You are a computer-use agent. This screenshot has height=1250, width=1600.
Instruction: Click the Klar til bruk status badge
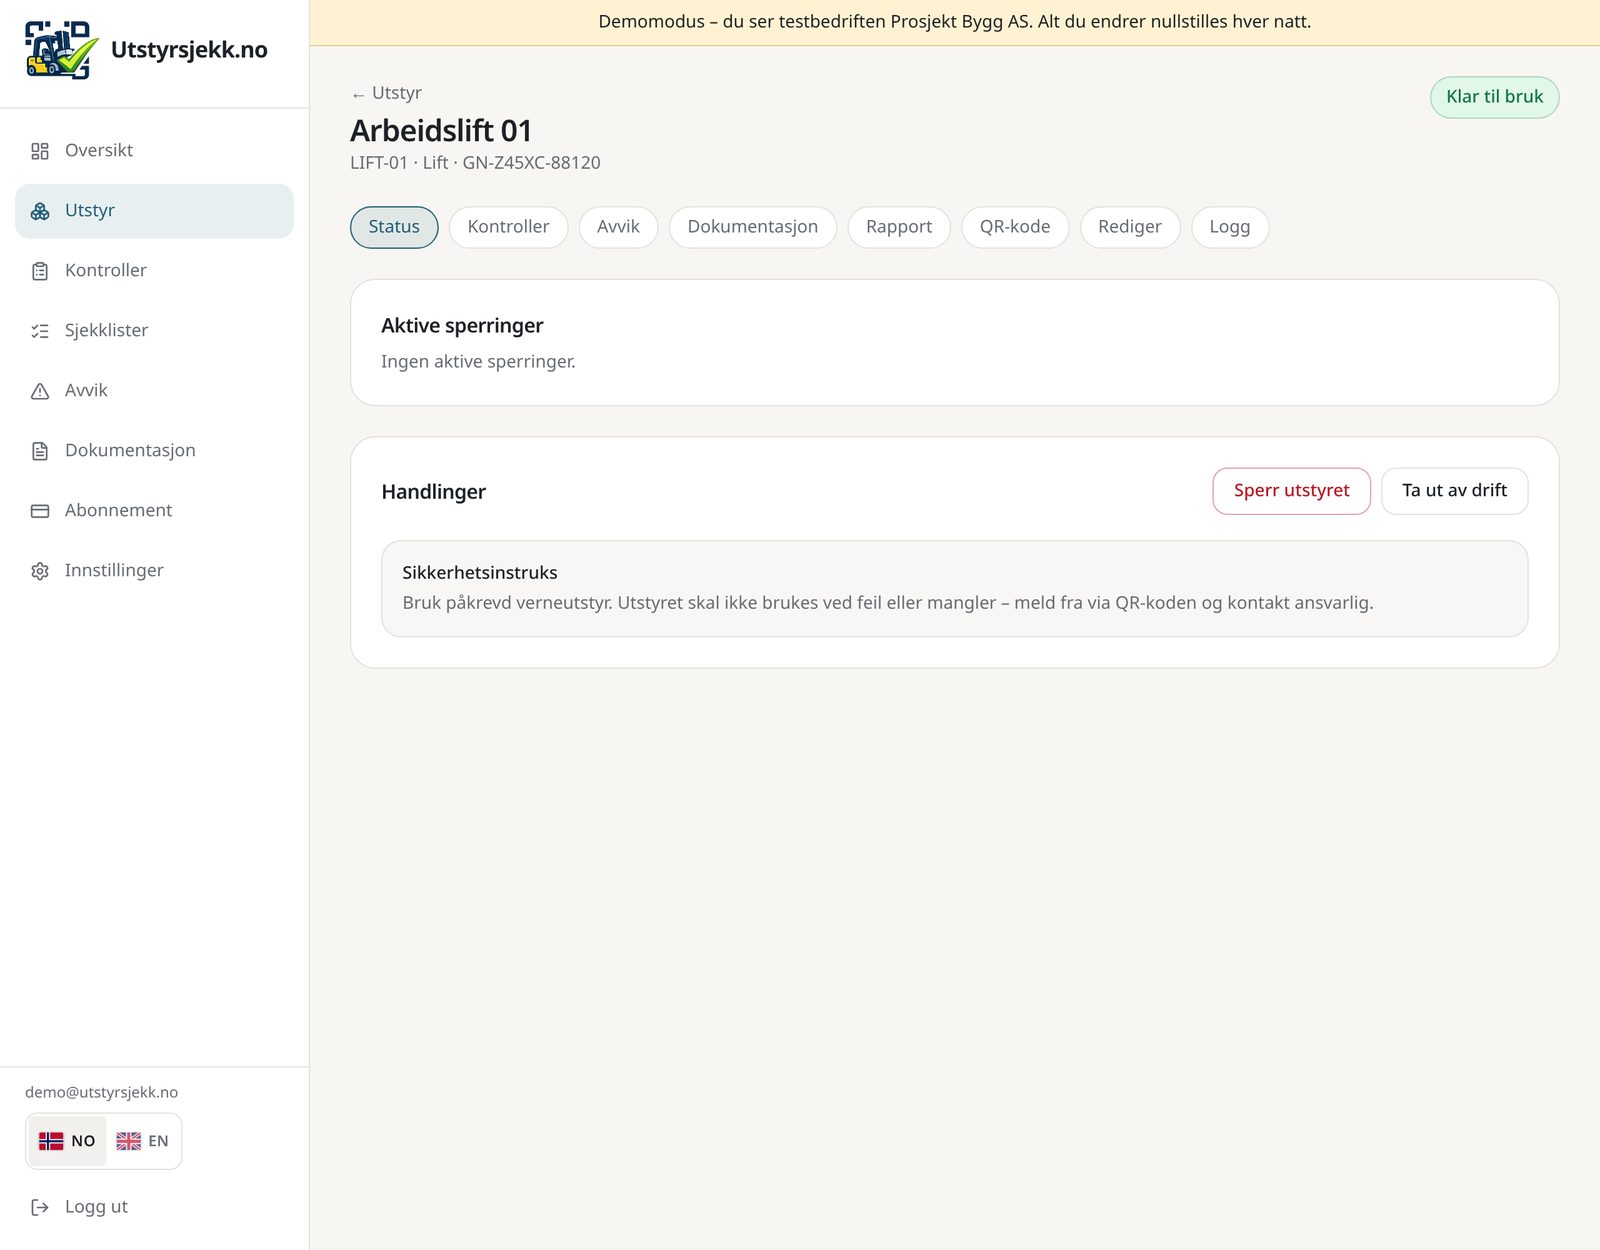1494,97
